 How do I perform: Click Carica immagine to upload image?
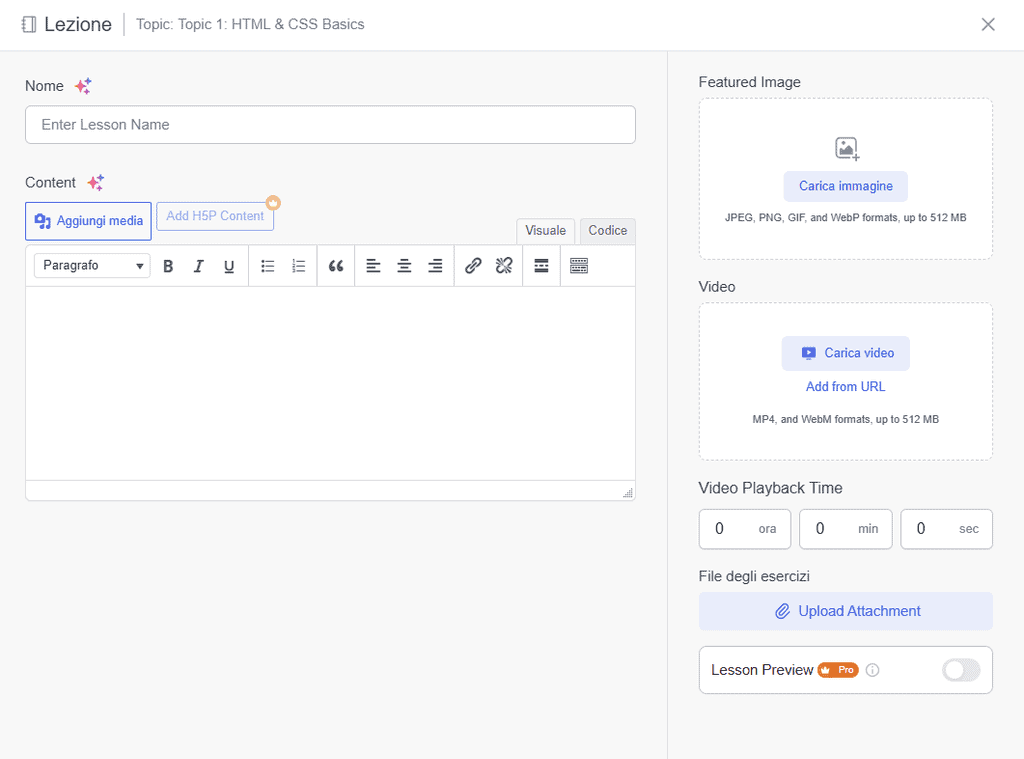(846, 186)
